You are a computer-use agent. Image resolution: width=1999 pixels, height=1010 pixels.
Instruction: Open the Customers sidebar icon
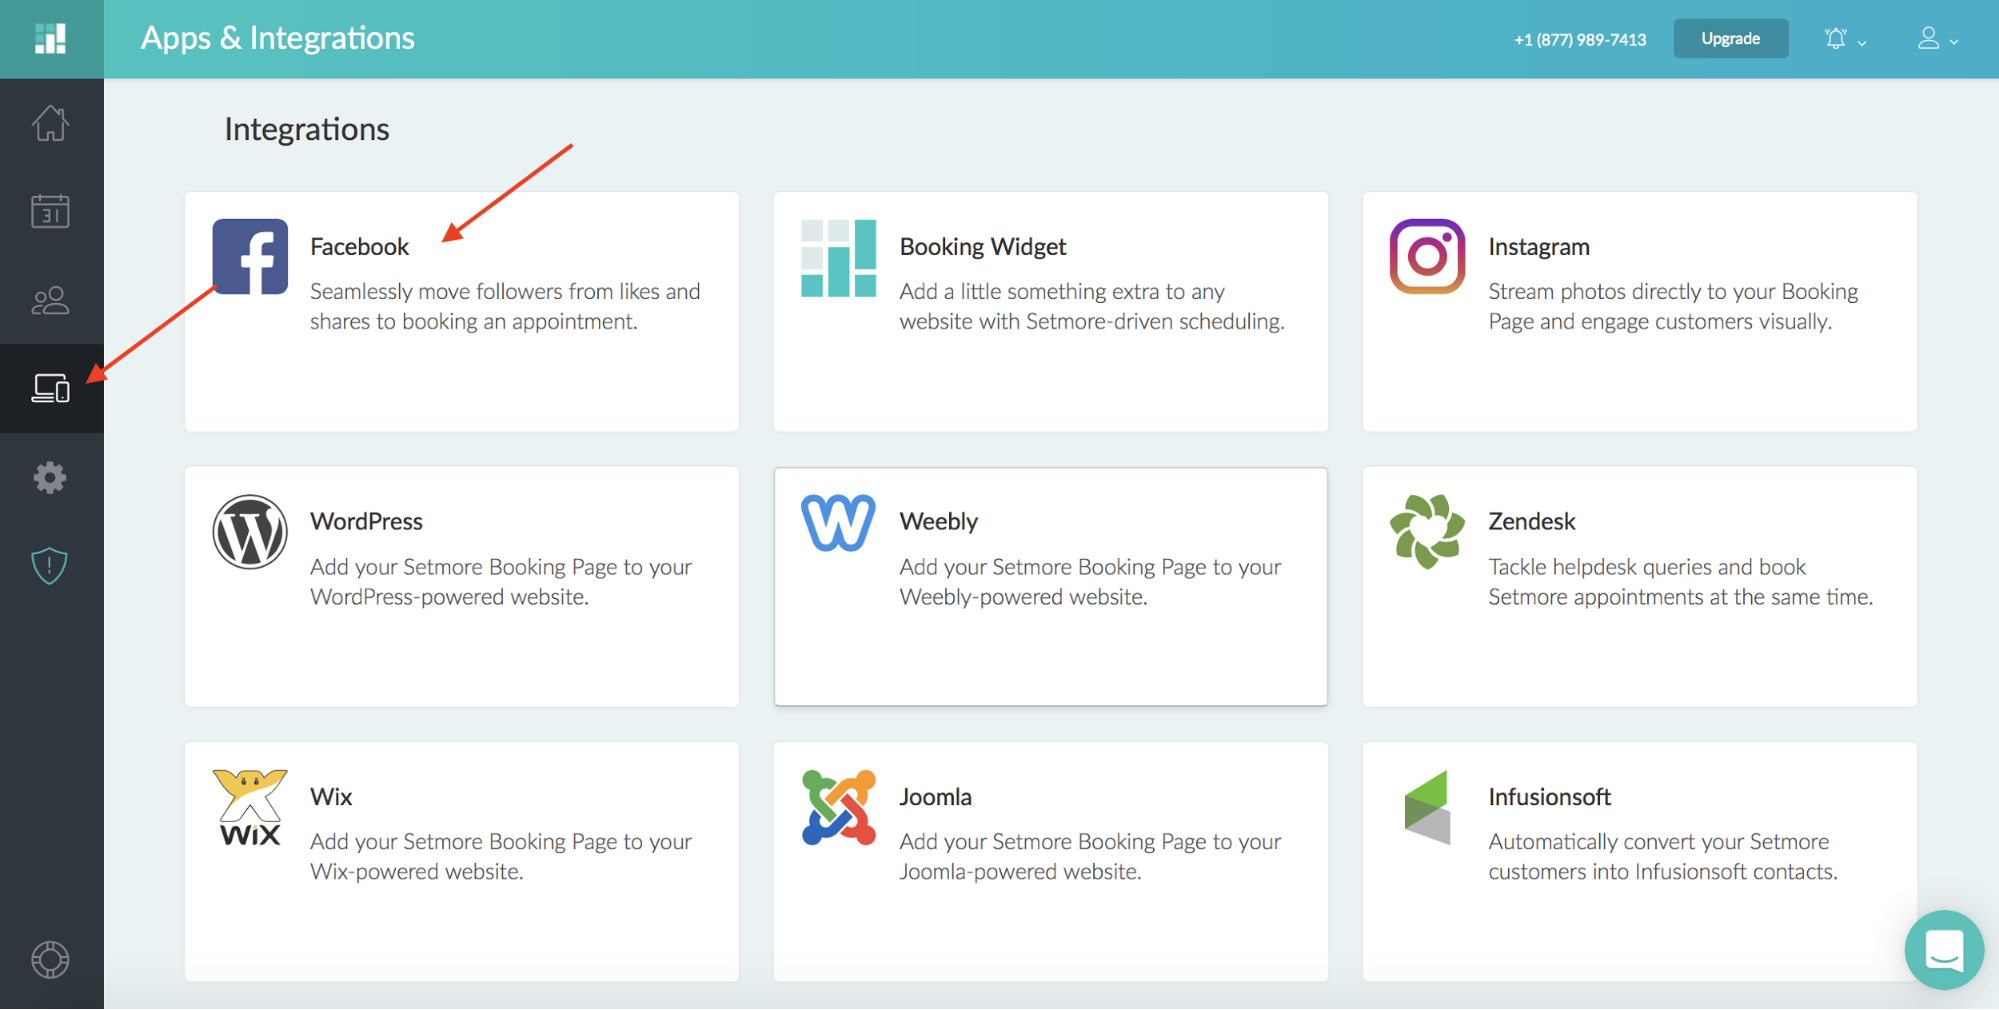50,300
